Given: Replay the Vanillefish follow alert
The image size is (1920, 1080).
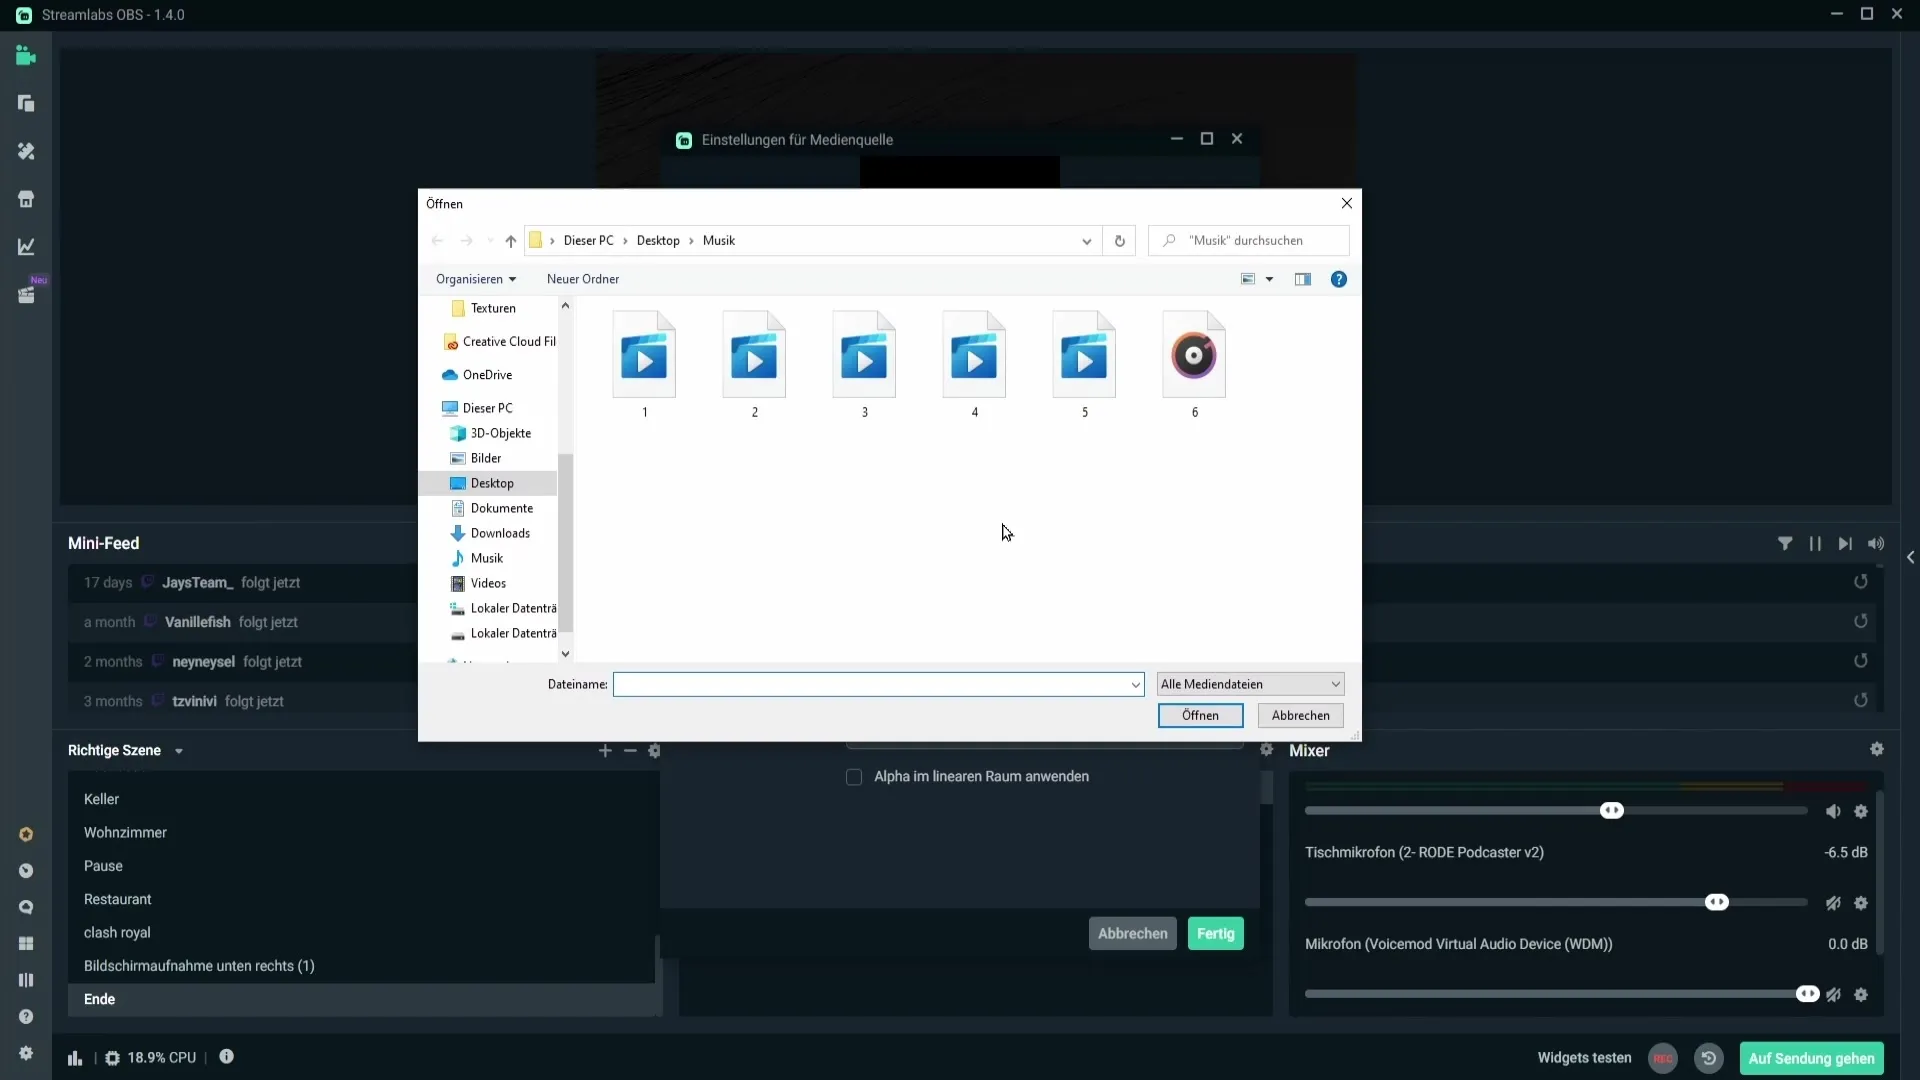Looking at the screenshot, I should [1861, 621].
